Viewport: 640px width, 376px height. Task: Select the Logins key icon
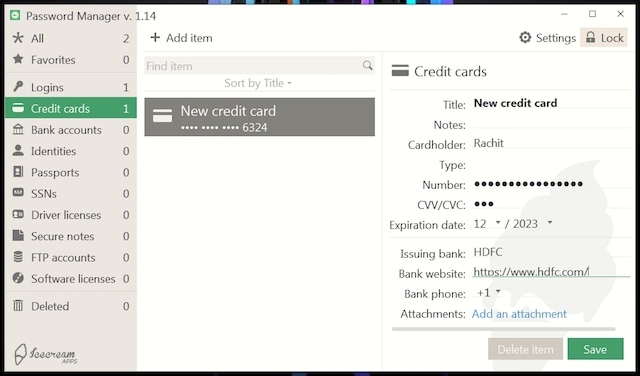point(18,87)
